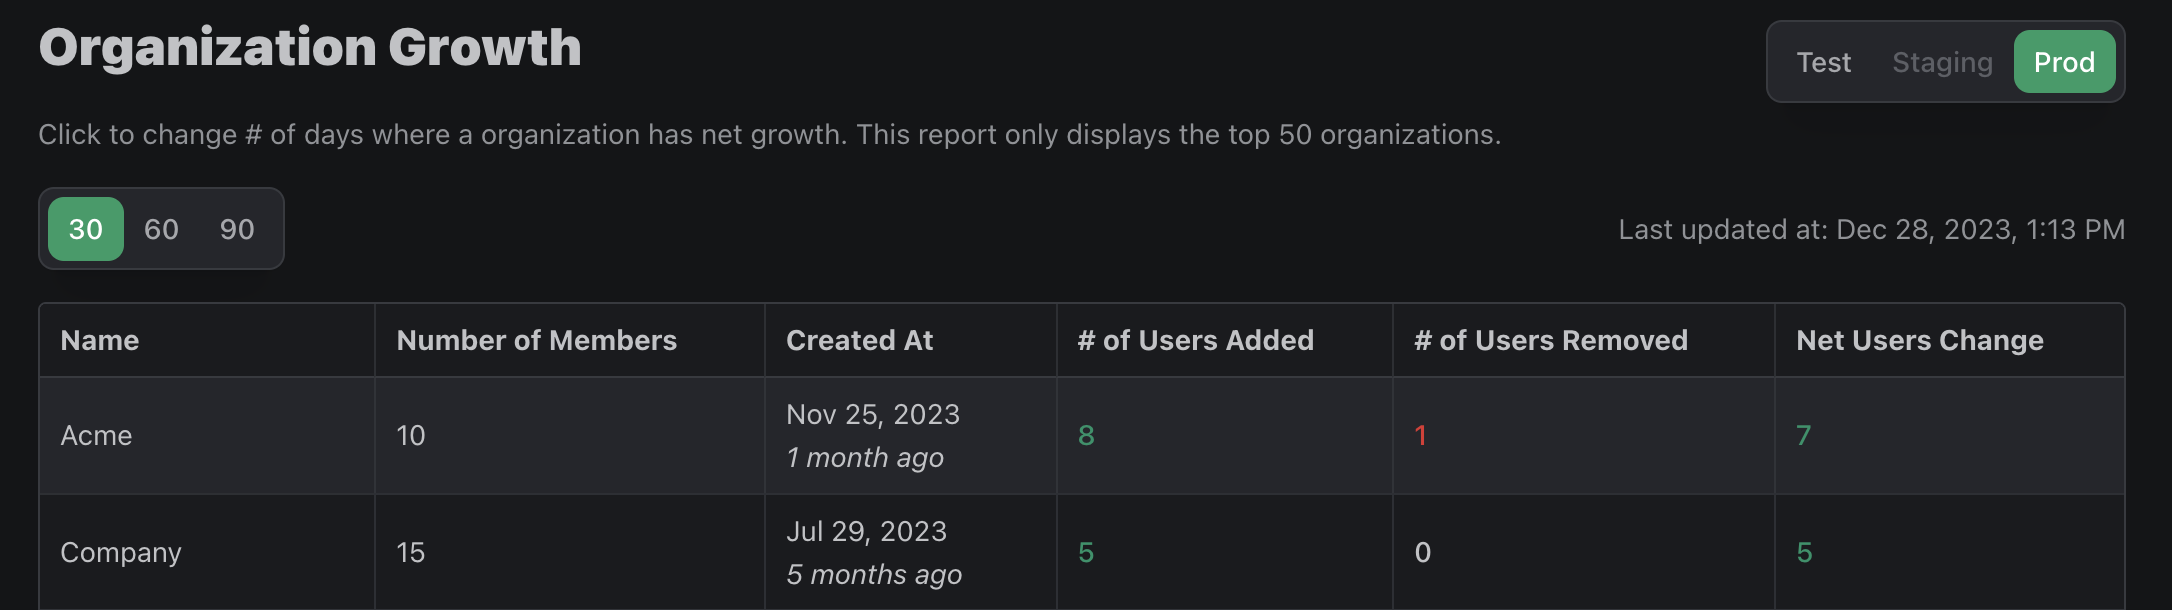
Task: Click the Created At column header
Action: point(859,340)
